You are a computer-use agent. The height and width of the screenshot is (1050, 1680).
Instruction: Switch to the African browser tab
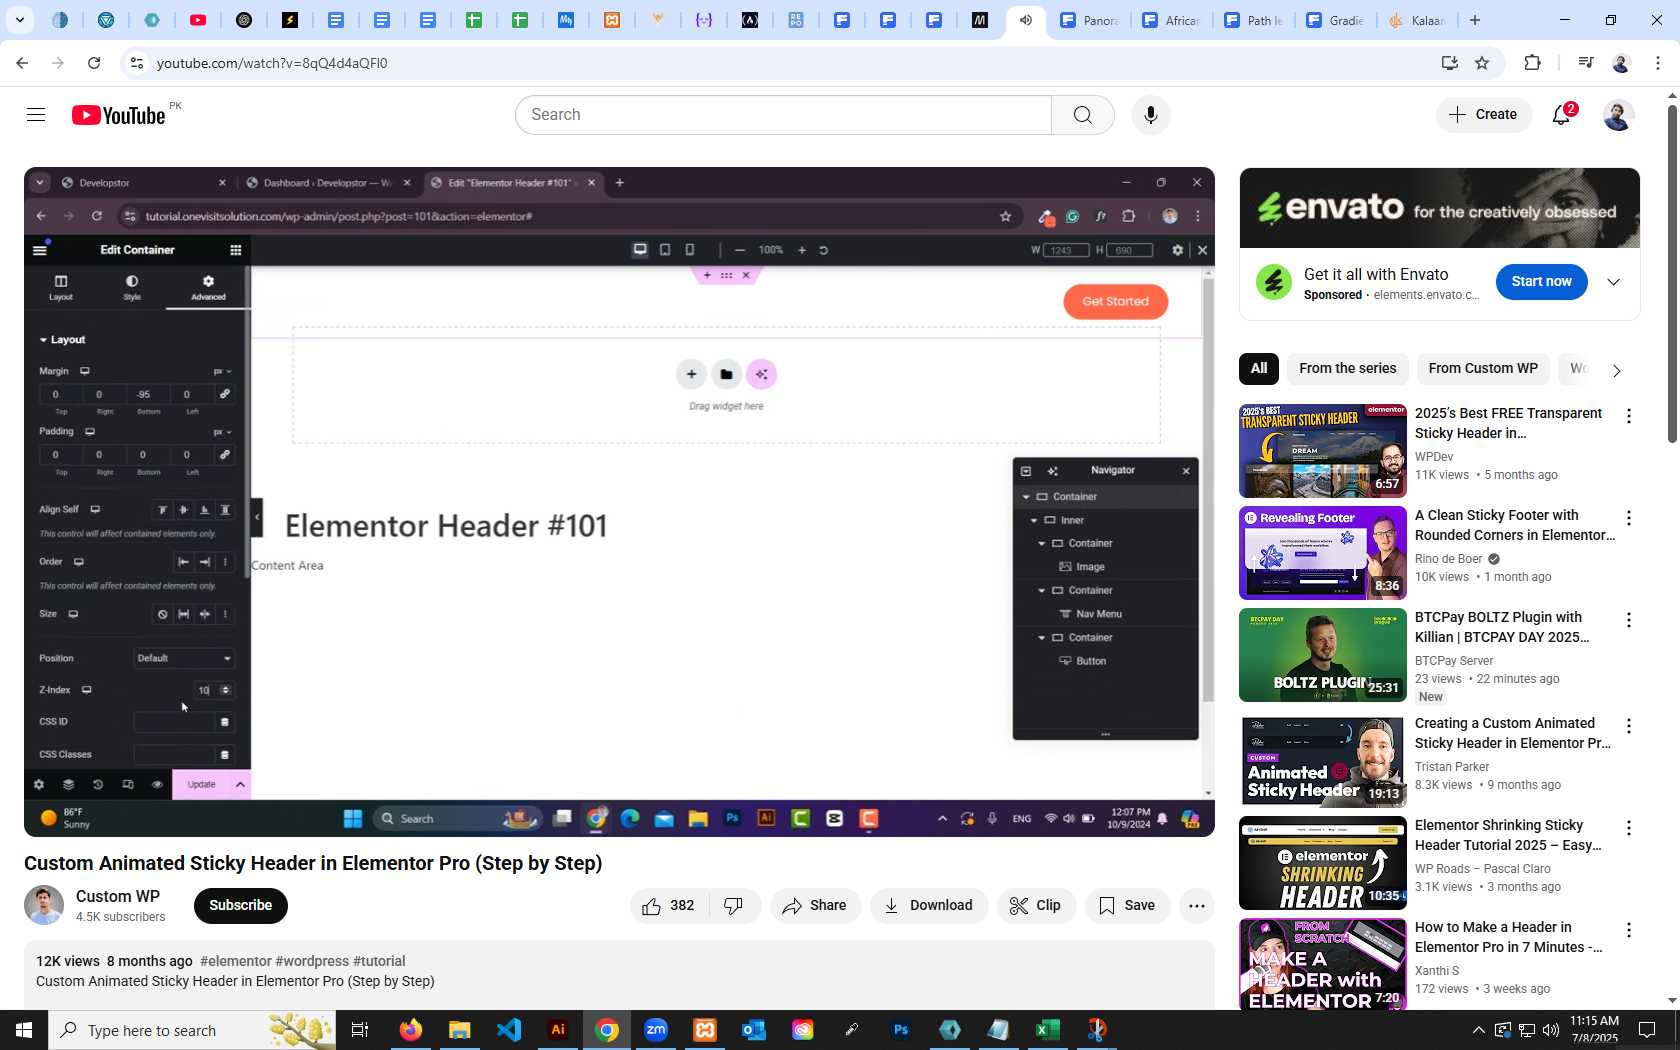[1172, 20]
